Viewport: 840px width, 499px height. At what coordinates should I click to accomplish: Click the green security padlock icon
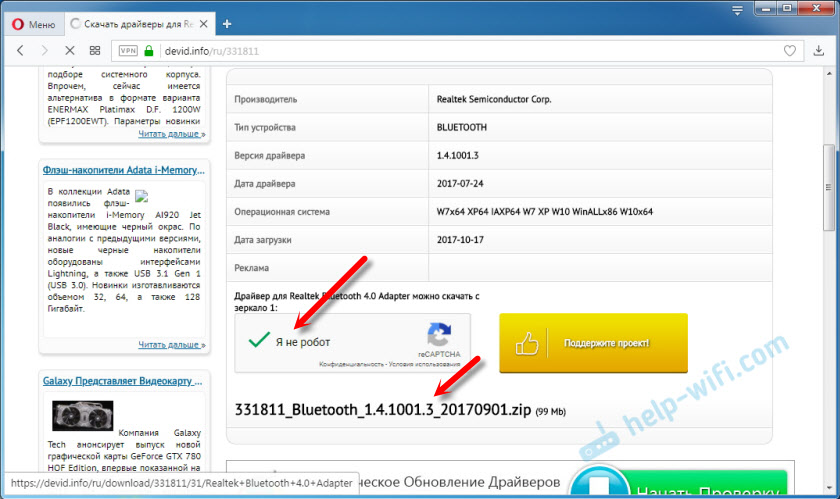tap(149, 51)
